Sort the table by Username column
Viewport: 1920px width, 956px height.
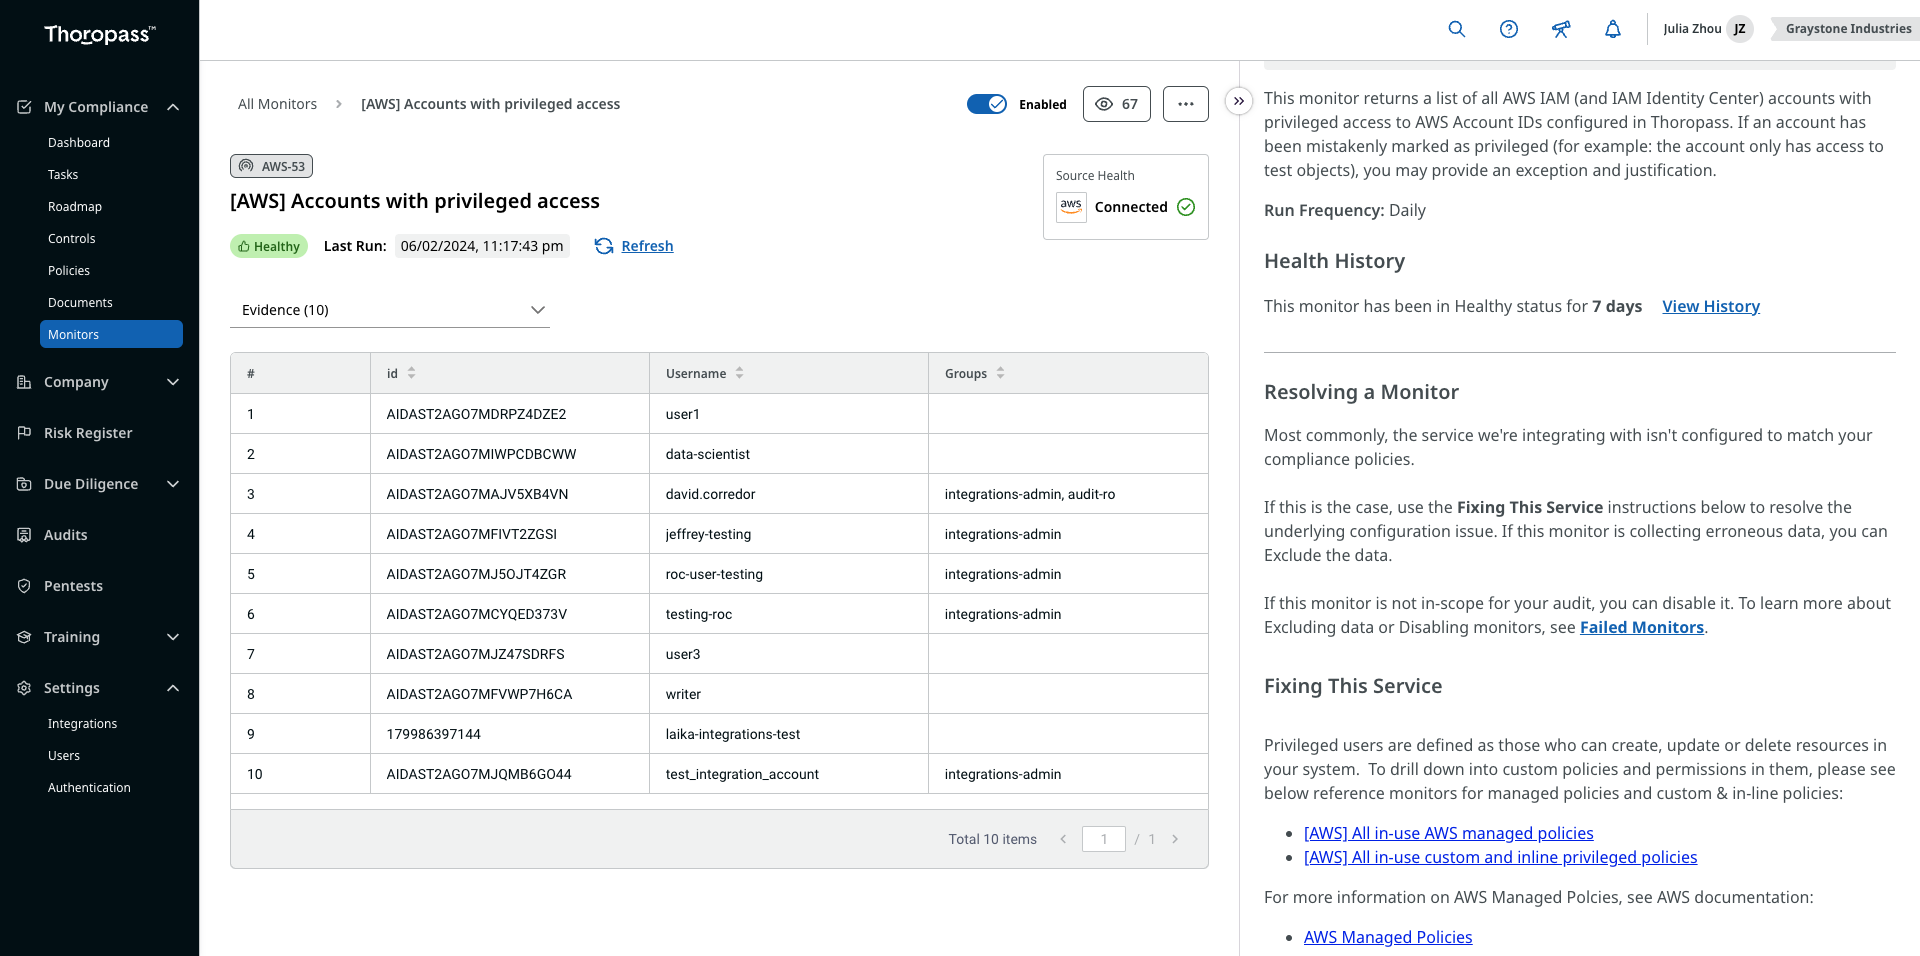pyautogui.click(x=740, y=373)
